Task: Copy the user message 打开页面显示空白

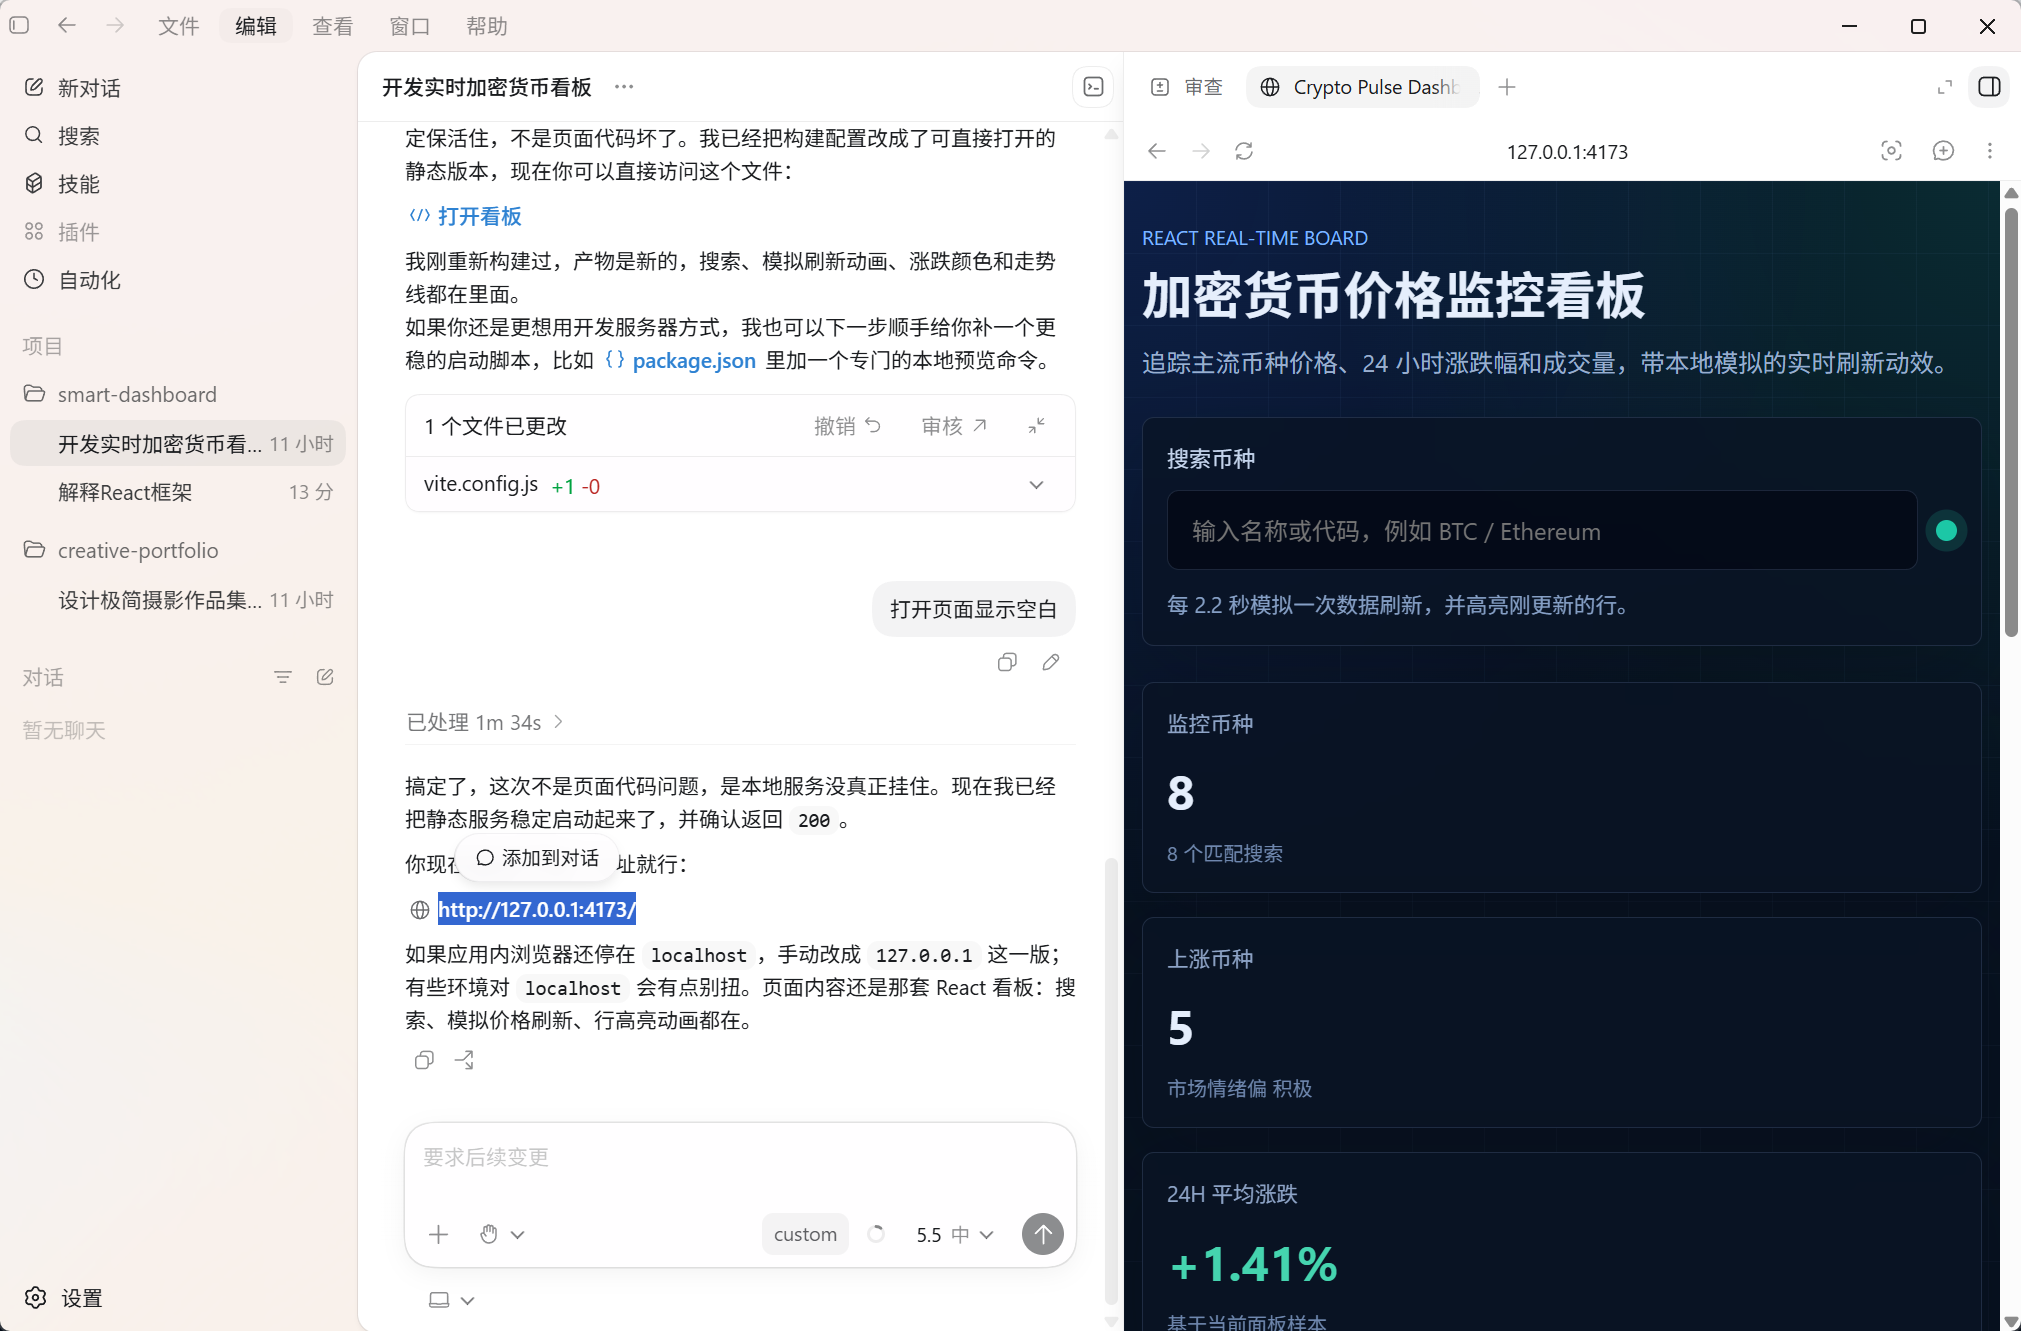Action: point(1007,662)
